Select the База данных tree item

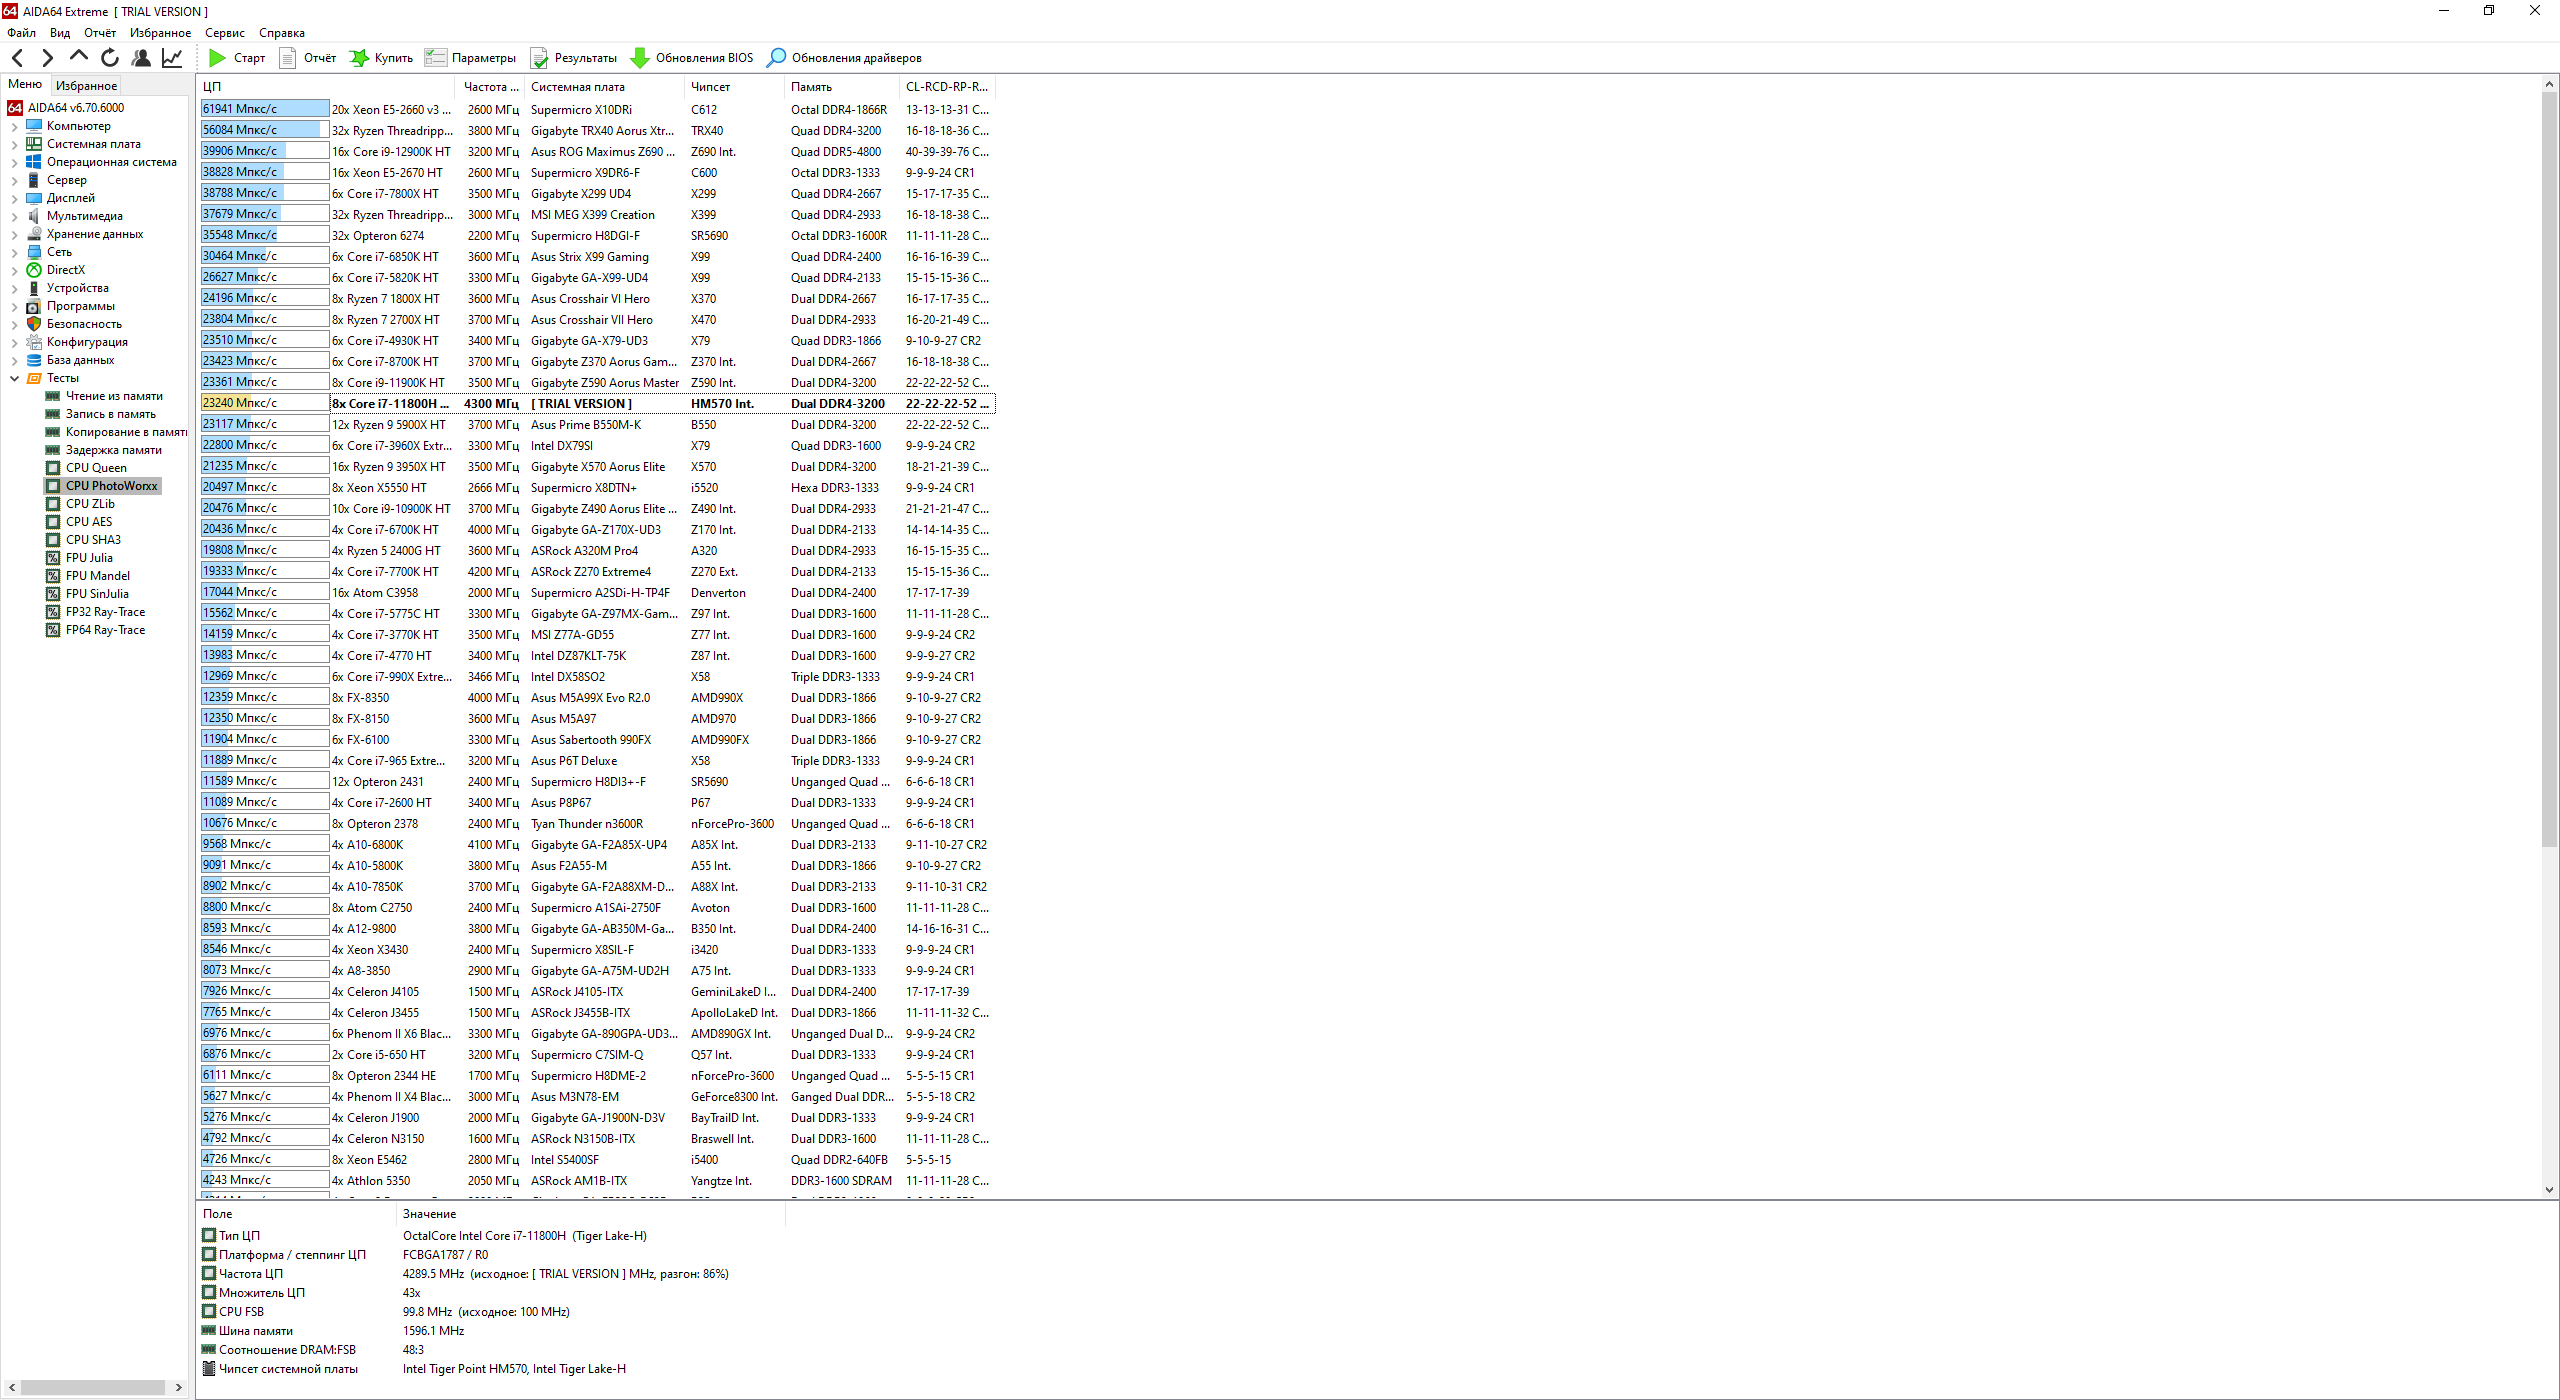pos(80,360)
